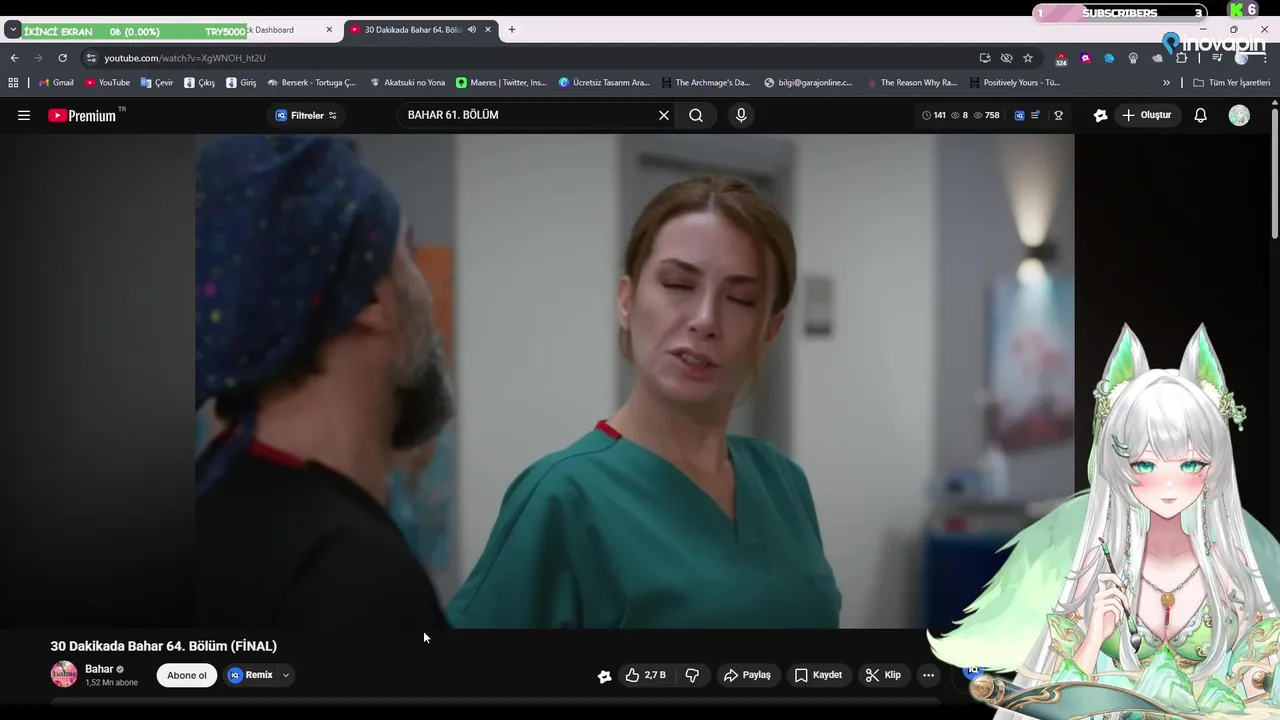
Task: Click the video title 30 Dakikada Bahar 64. Bölüm
Action: 164,646
